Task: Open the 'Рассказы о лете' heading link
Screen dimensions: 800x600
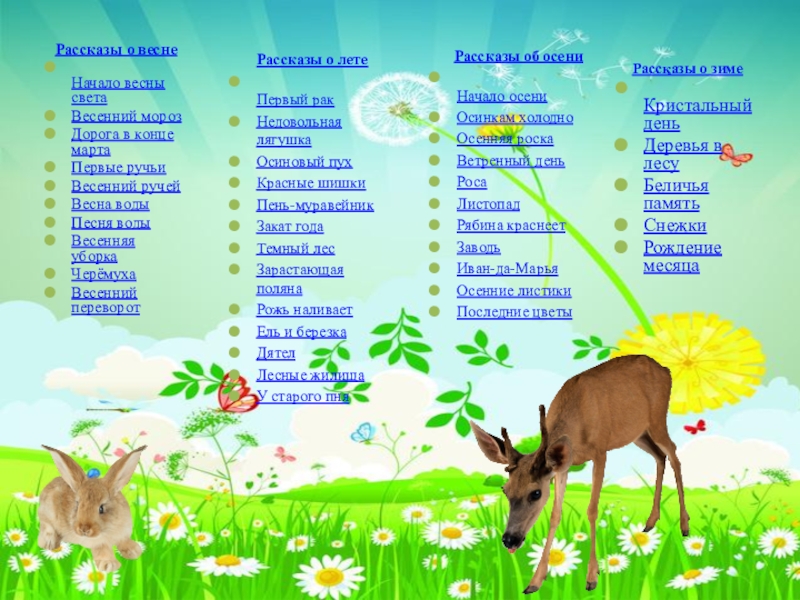Action: (x=312, y=60)
